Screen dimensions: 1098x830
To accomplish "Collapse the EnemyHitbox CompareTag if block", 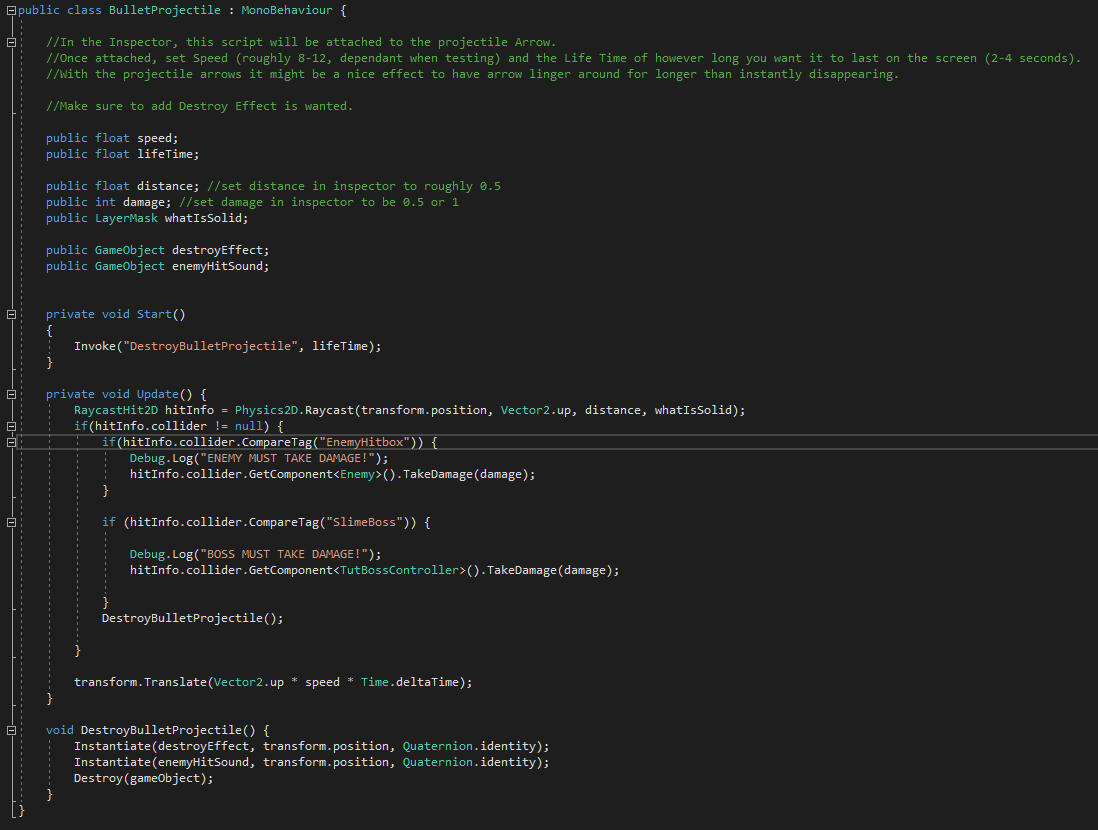I will click(11, 442).
